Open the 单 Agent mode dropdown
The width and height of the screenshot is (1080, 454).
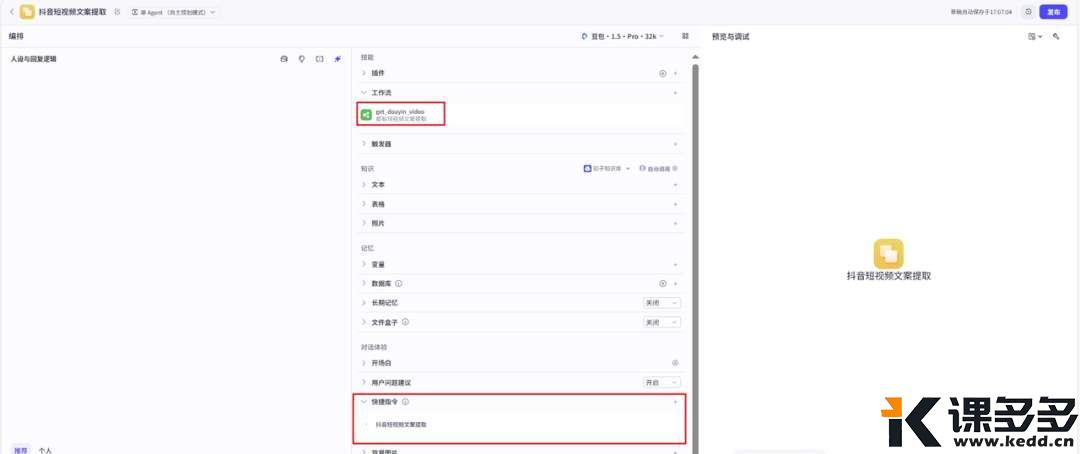click(x=172, y=12)
